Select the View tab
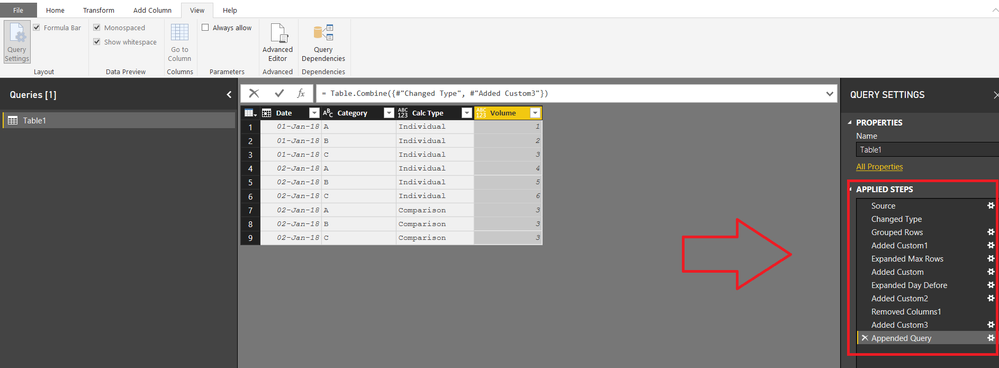The image size is (999, 368). (197, 10)
